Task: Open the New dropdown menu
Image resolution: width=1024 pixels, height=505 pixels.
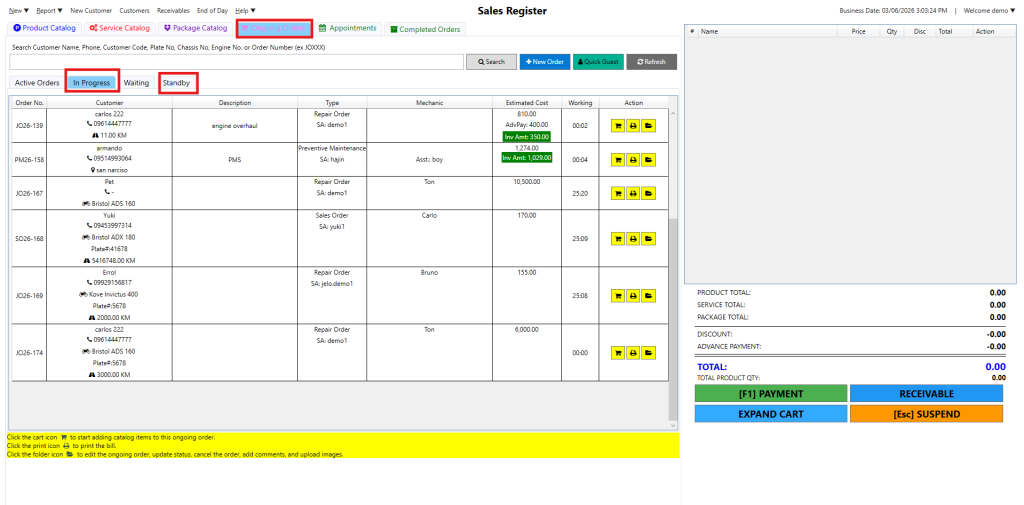Action: point(19,10)
